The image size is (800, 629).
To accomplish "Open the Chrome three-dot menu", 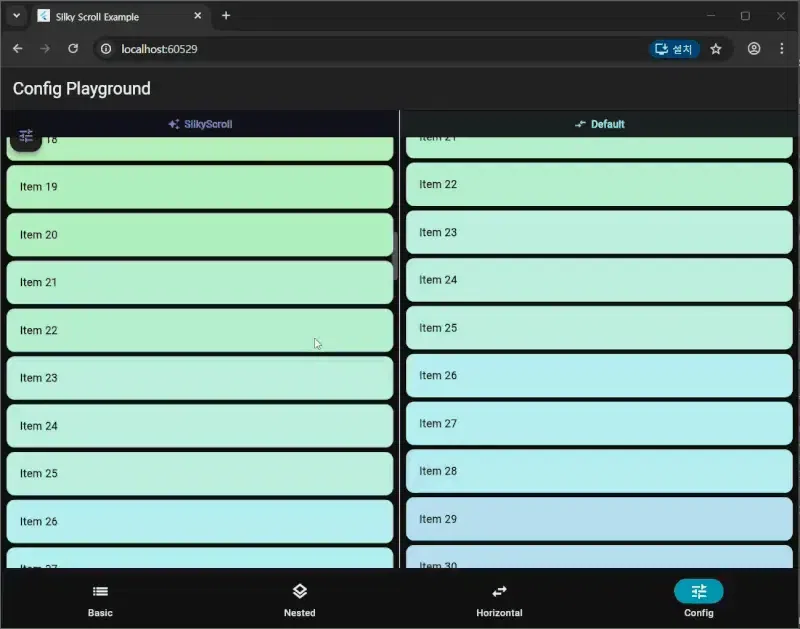I will point(782,48).
